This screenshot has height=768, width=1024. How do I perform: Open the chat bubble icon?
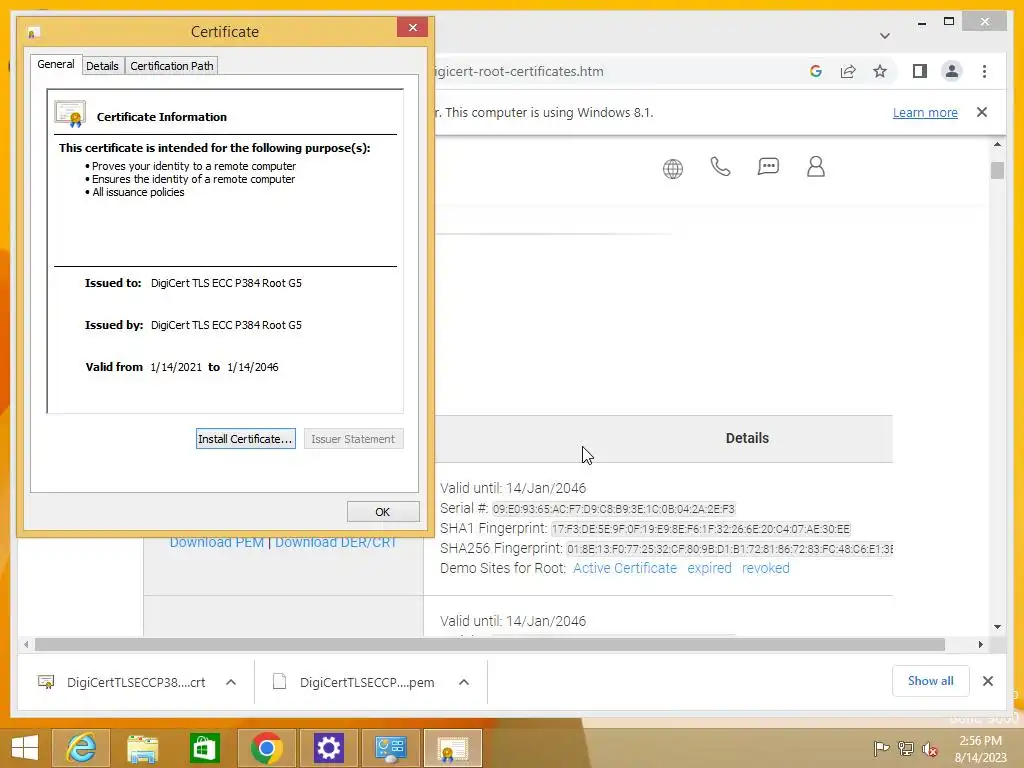[768, 167]
